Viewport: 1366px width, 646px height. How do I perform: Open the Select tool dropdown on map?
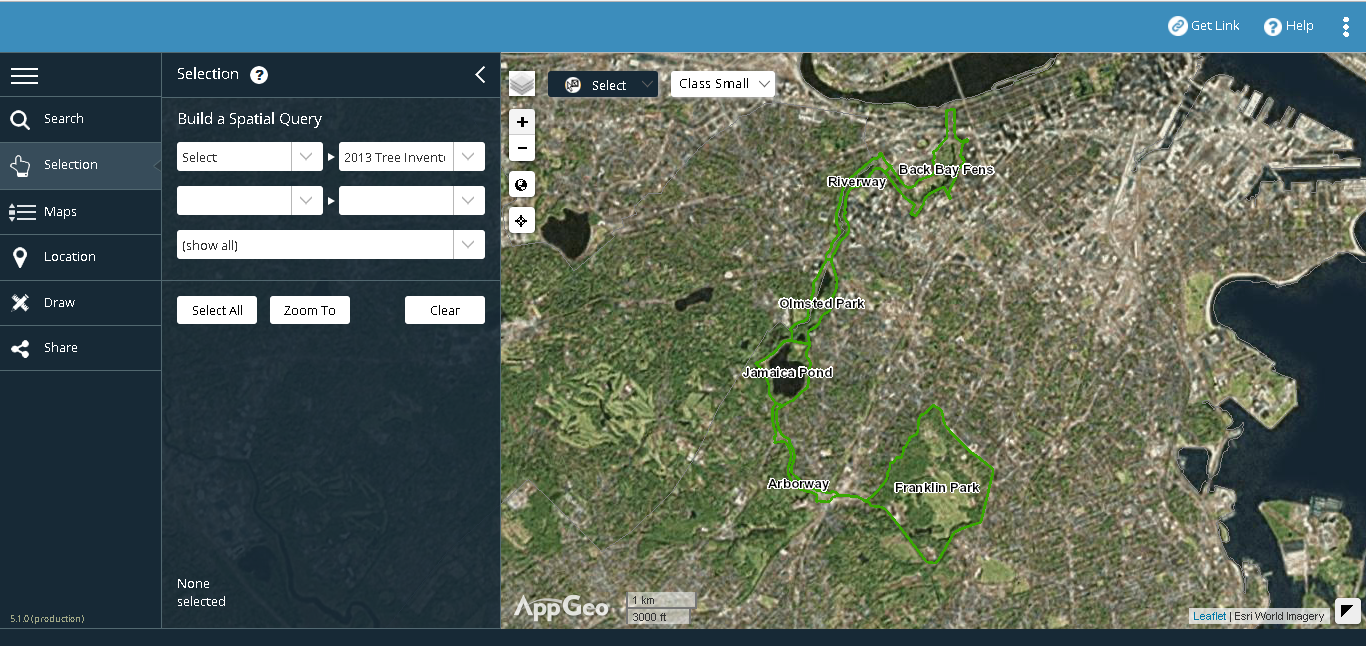603,85
